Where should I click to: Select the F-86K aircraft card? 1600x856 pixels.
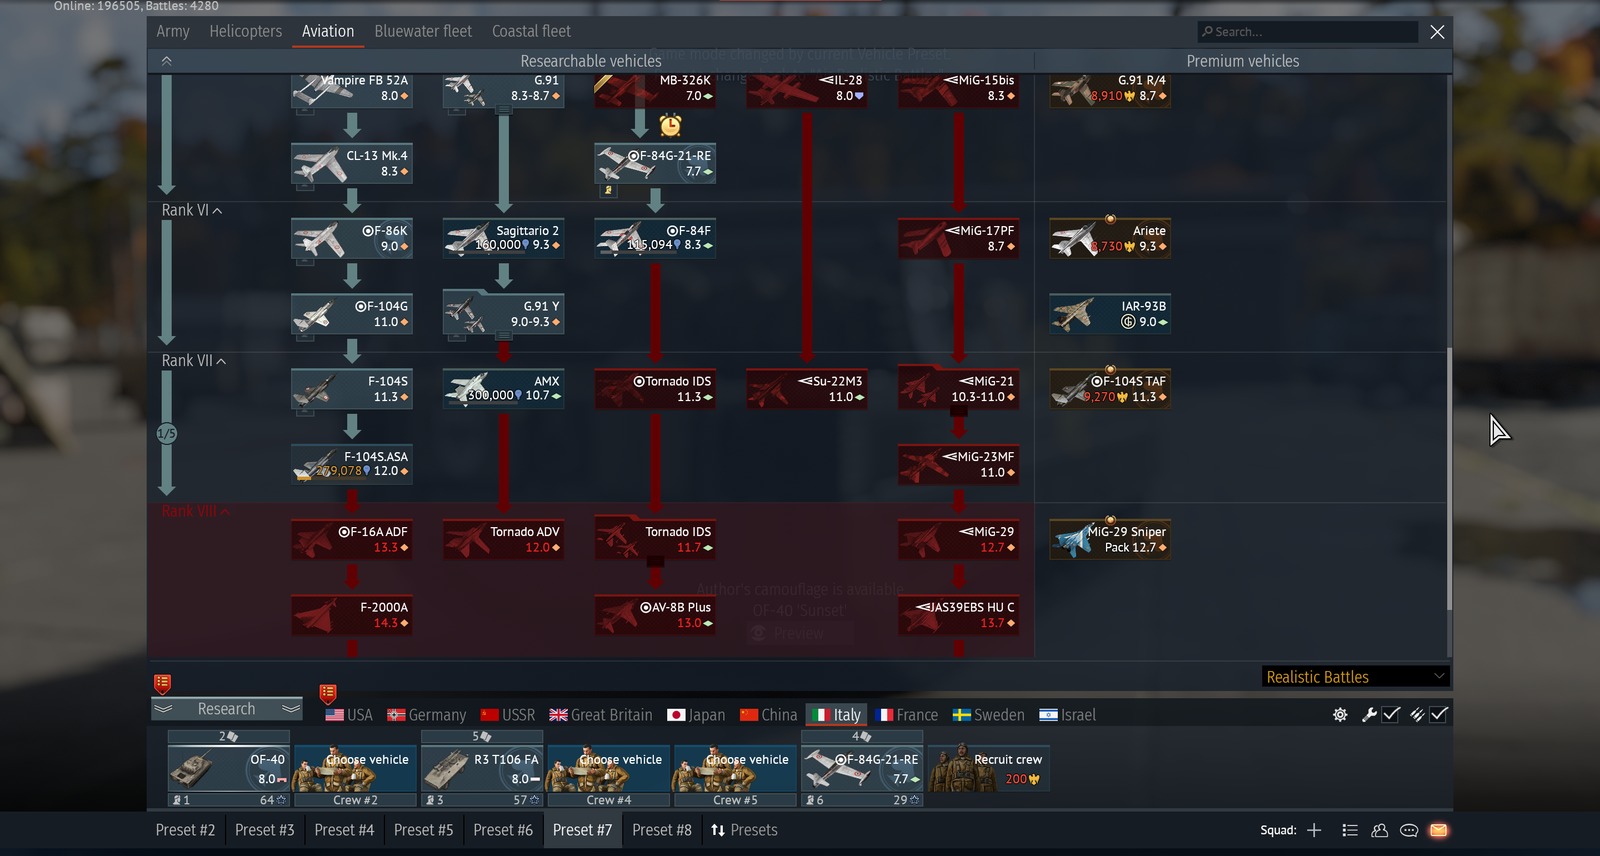click(352, 239)
